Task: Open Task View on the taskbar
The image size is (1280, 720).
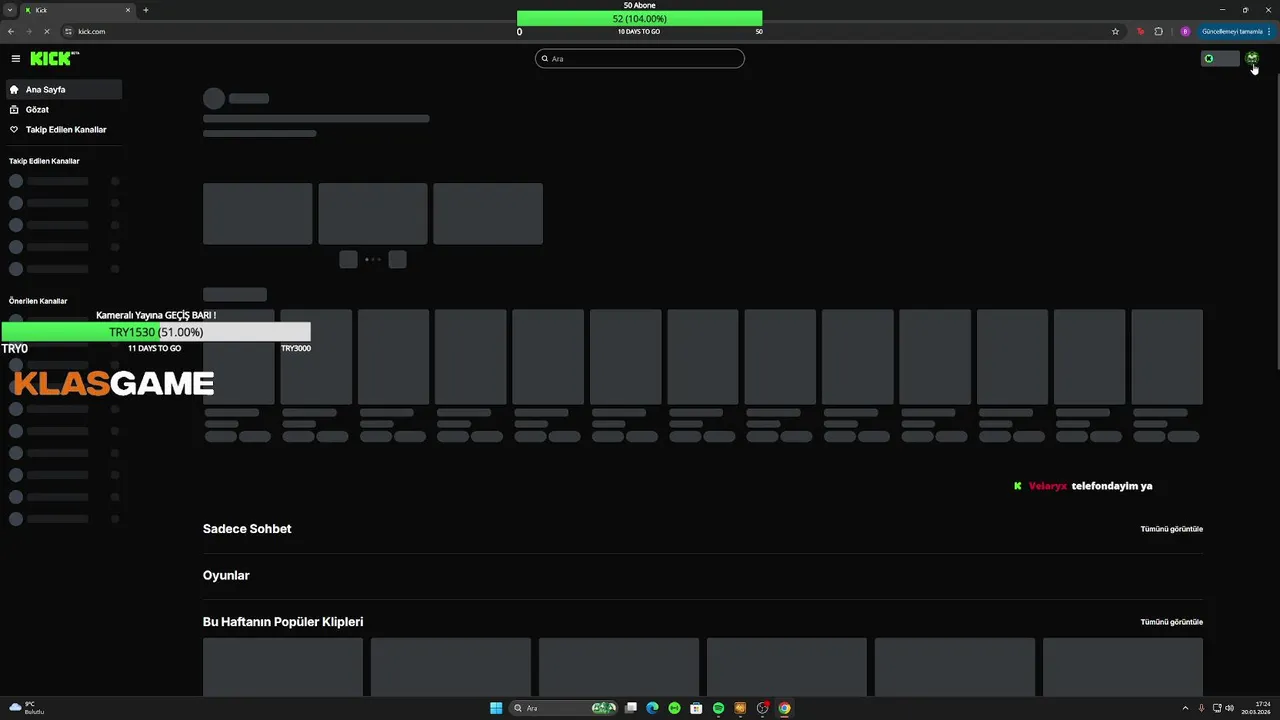Action: 631,708
